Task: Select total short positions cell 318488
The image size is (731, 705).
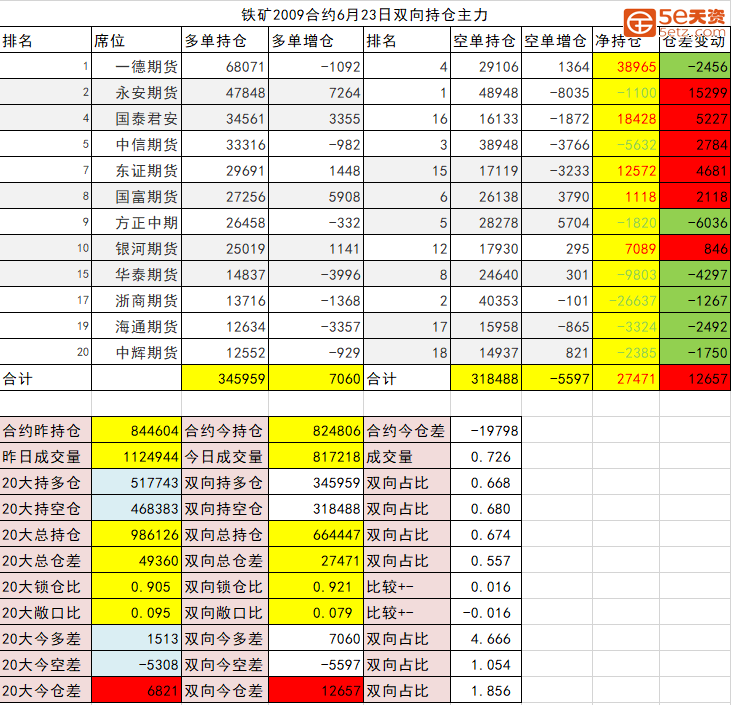Action: coord(485,378)
